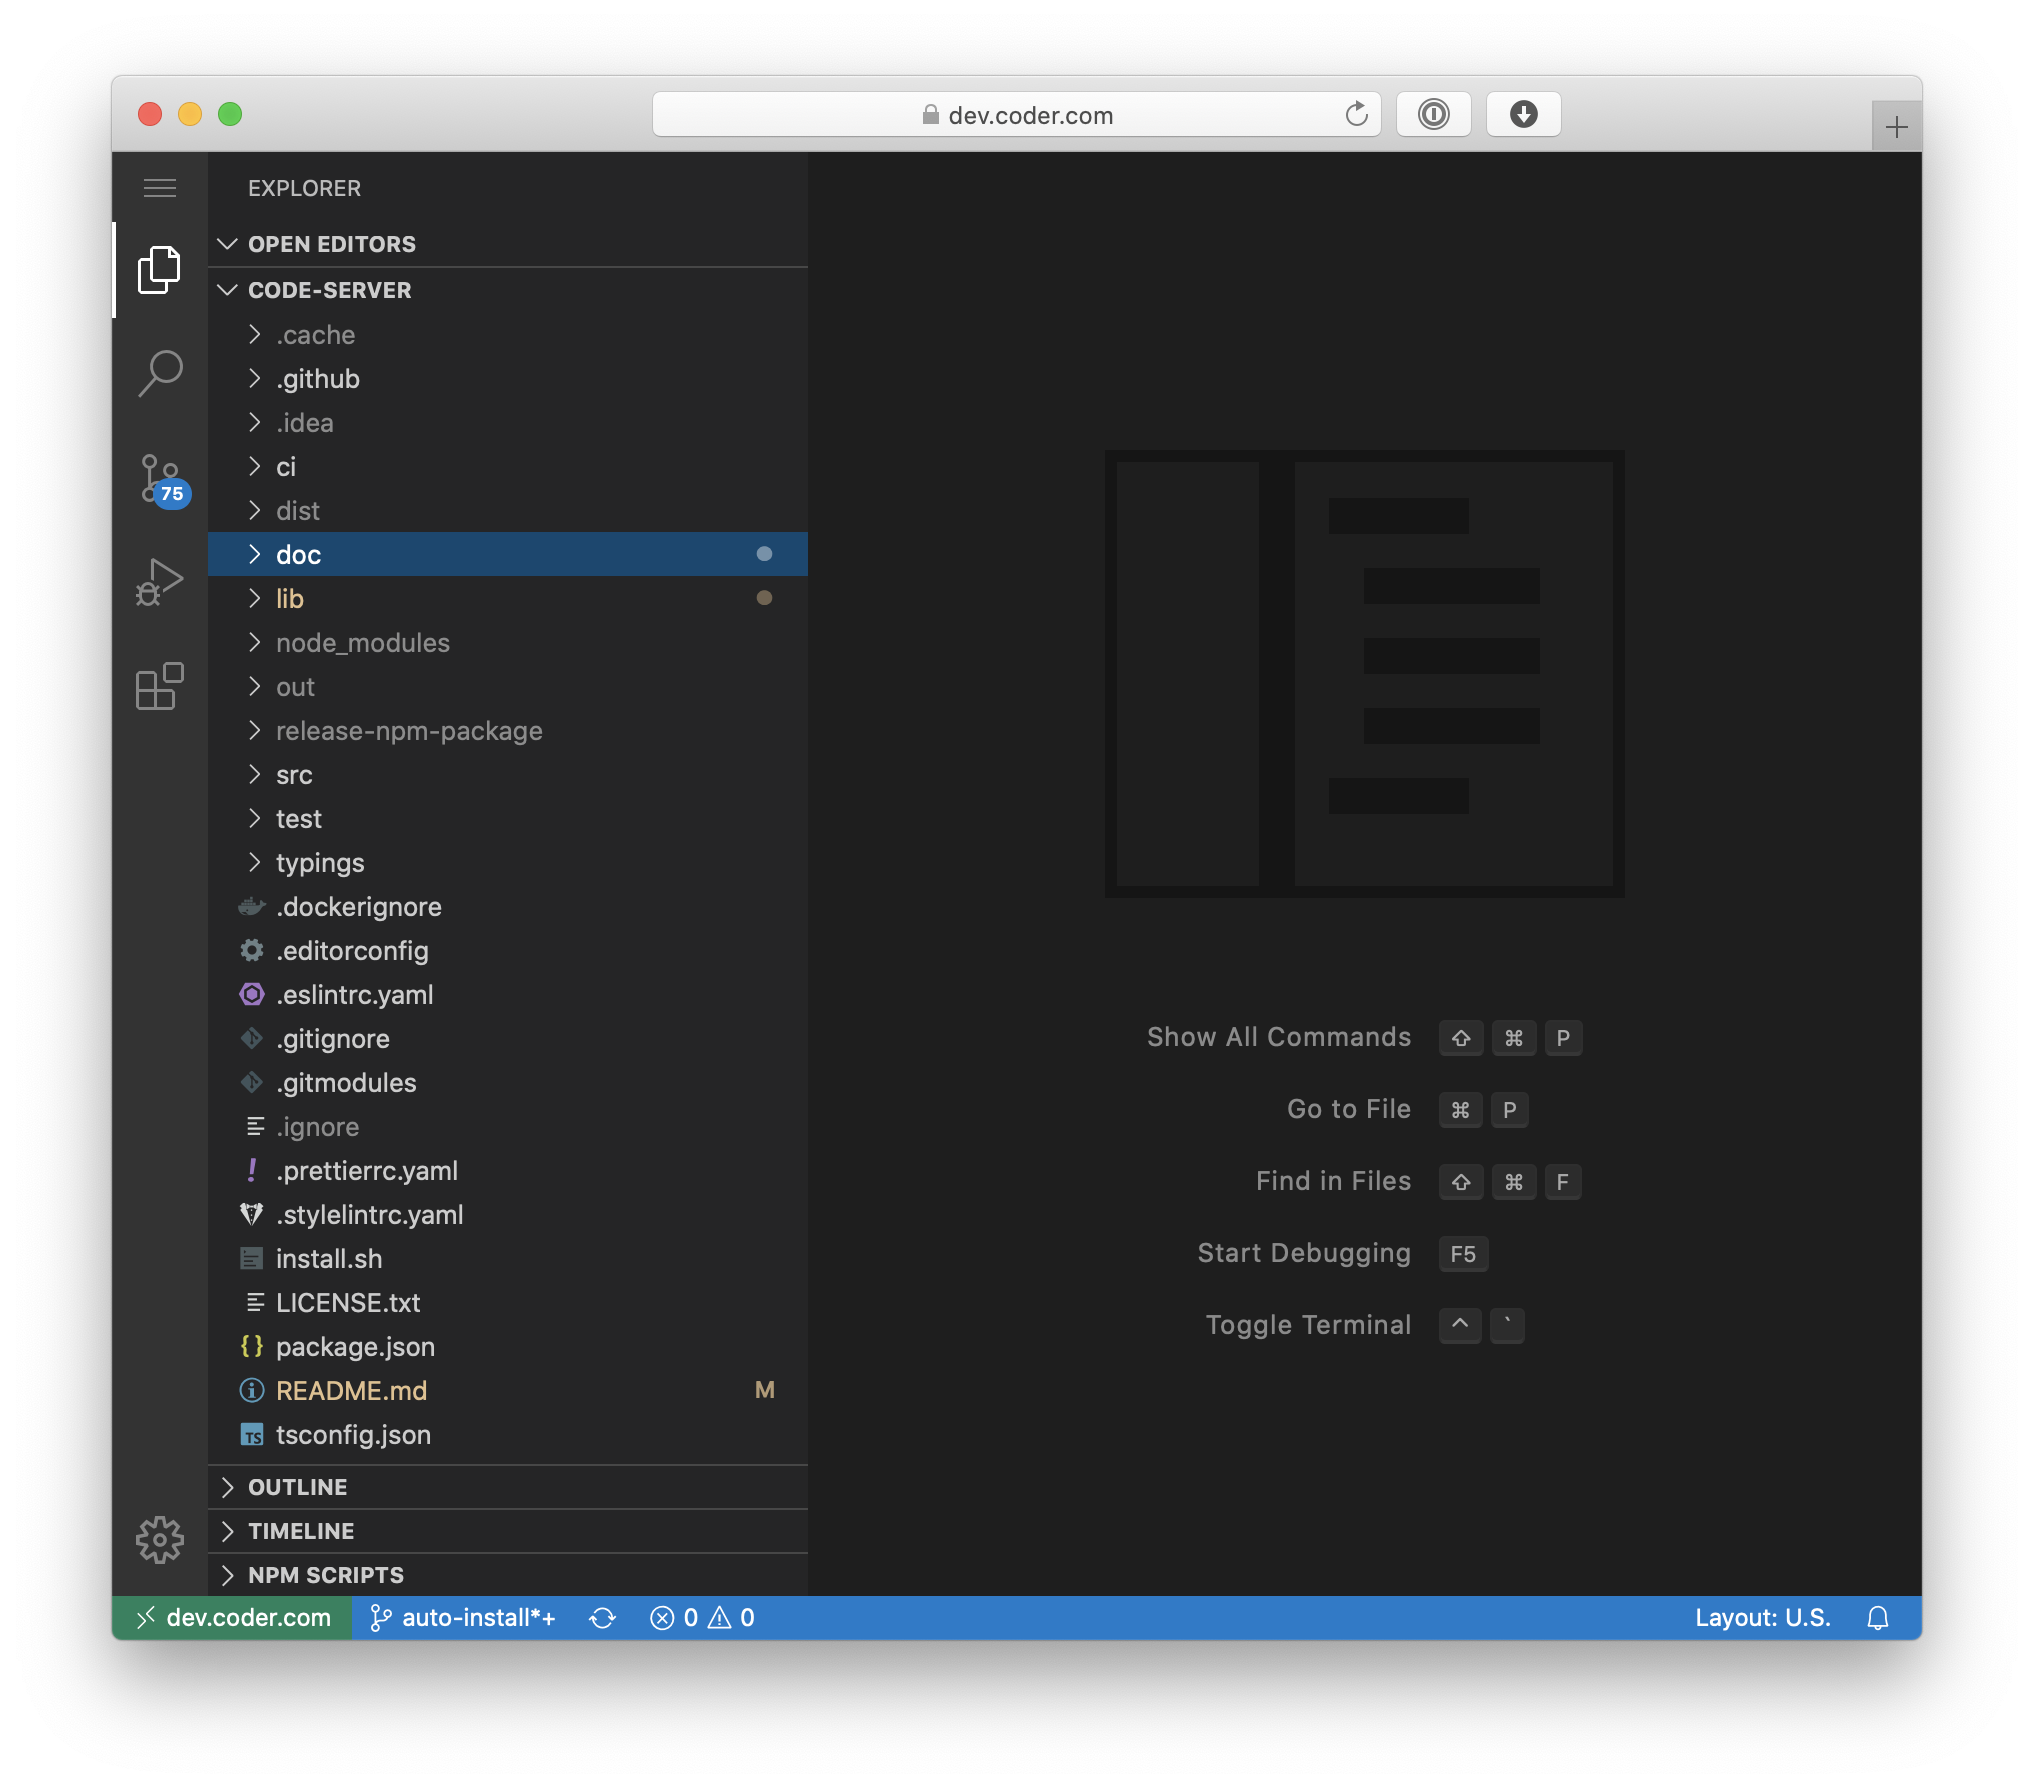Screen dimensions: 2034x1788
Task: Open package.json from file tree
Action: click(355, 1345)
